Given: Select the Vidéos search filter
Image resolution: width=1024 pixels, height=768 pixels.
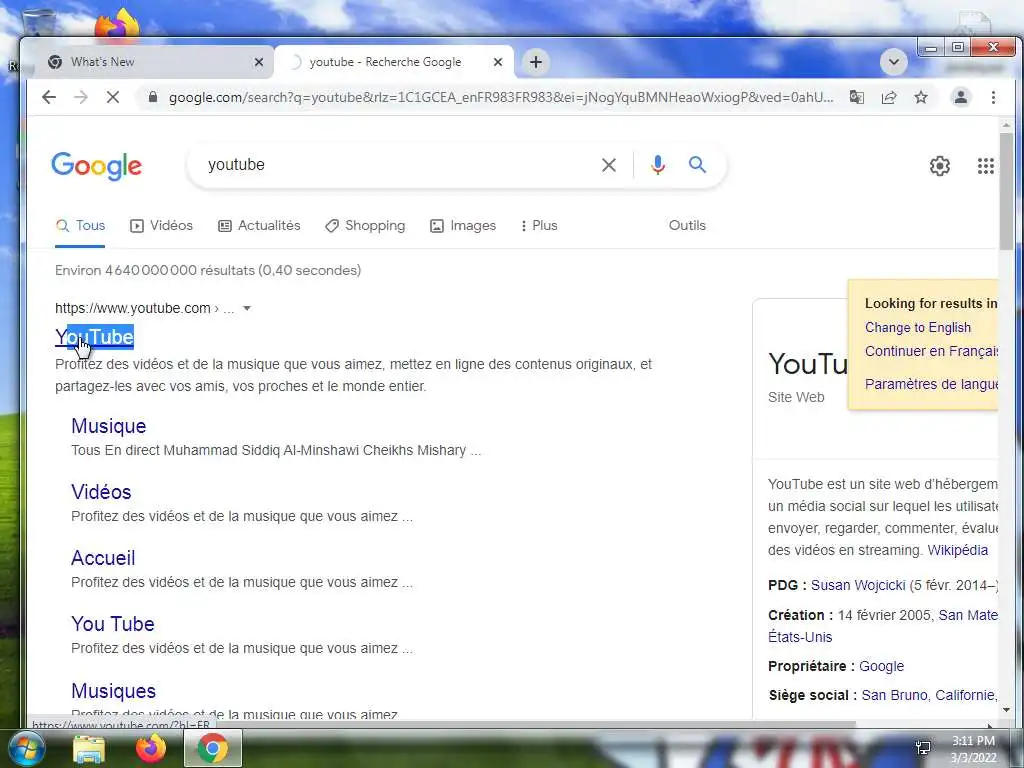Looking at the screenshot, I should (x=161, y=225).
